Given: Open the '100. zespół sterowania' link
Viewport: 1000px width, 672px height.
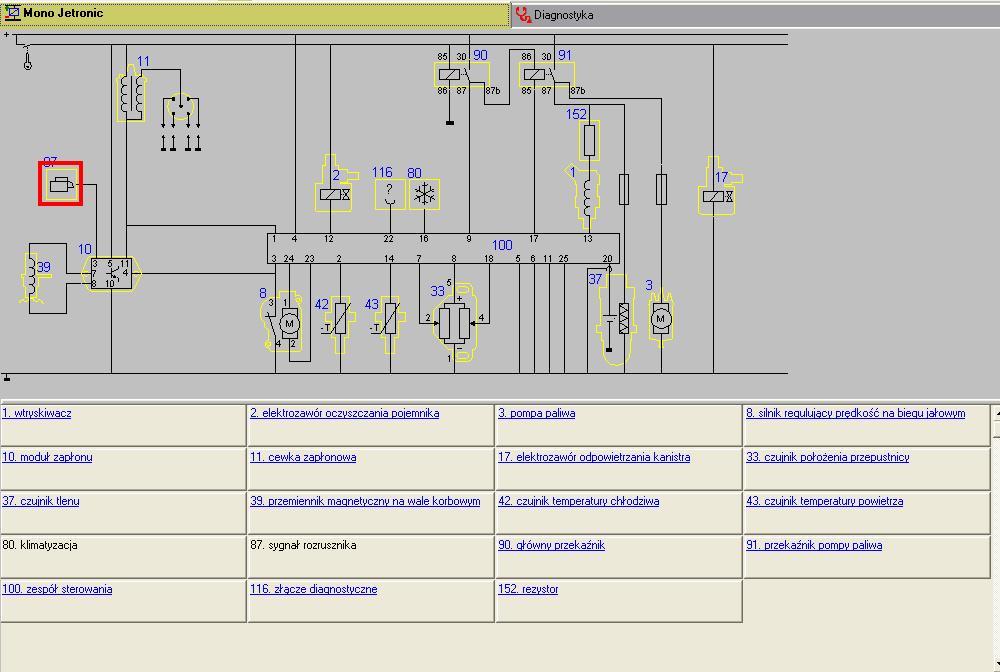Looking at the screenshot, I should coord(57,589).
